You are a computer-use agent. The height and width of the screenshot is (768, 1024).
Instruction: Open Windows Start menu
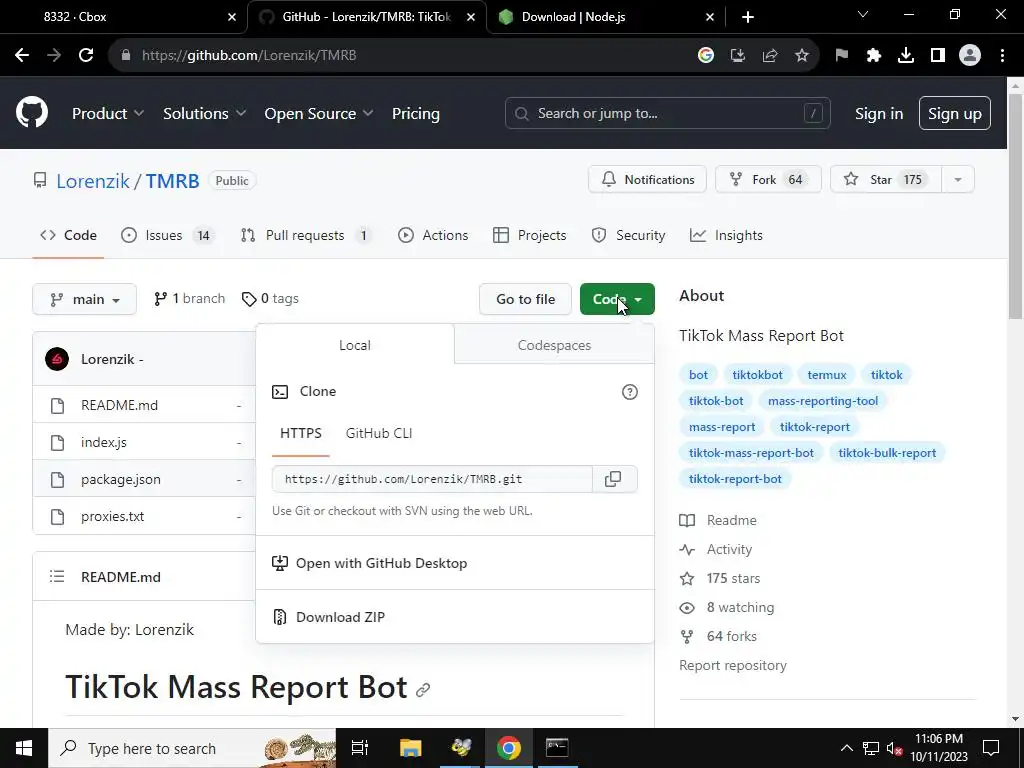pyautogui.click(x=24, y=748)
